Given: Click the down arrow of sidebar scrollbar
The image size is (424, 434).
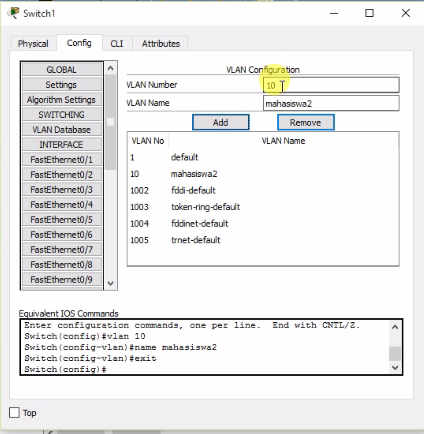Looking at the screenshot, I should click(x=111, y=283).
